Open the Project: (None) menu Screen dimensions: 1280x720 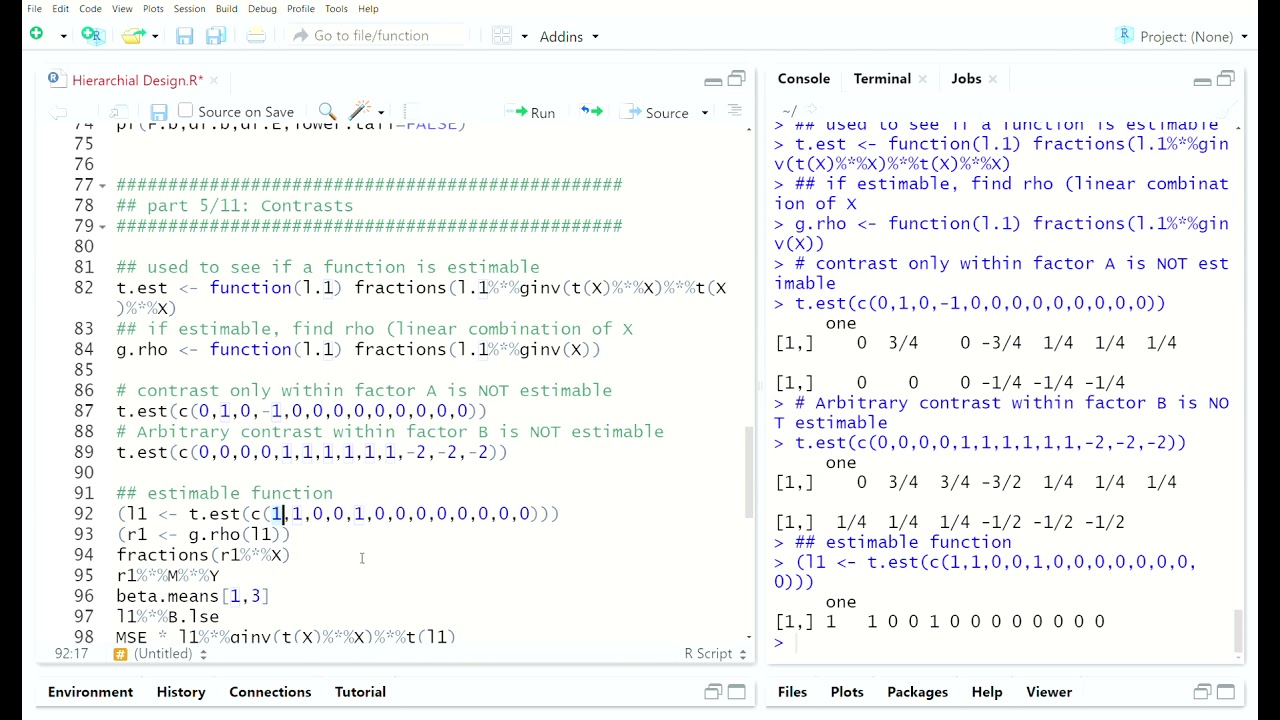click(1182, 36)
